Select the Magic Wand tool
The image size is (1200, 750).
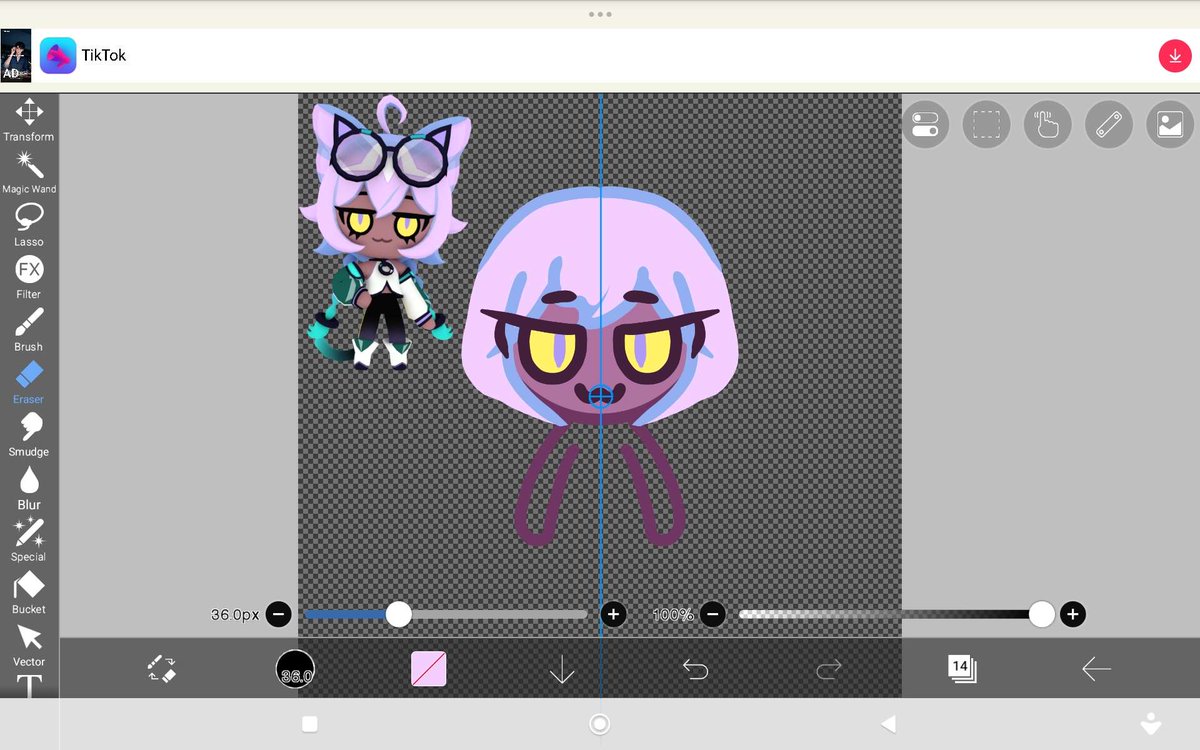point(29,172)
